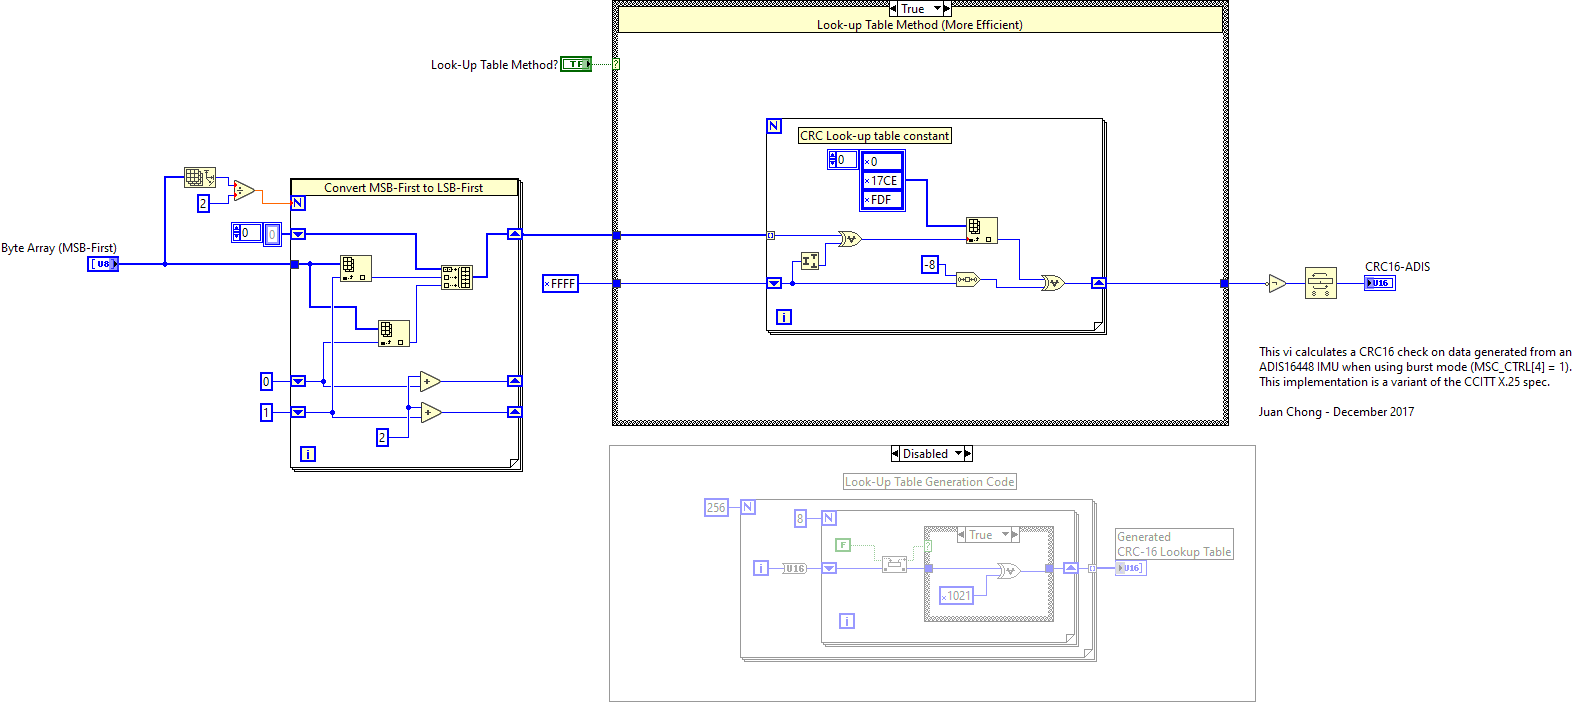Click Index Array wired to CRC table
The height and width of the screenshot is (702, 1590).
(980, 230)
